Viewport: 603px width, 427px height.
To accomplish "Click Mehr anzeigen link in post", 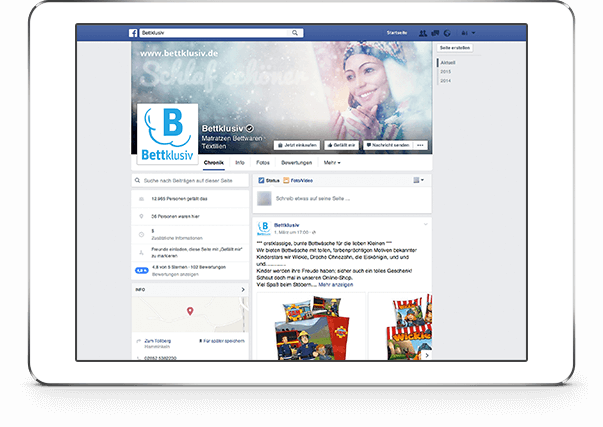I will pyautogui.click(x=336, y=285).
